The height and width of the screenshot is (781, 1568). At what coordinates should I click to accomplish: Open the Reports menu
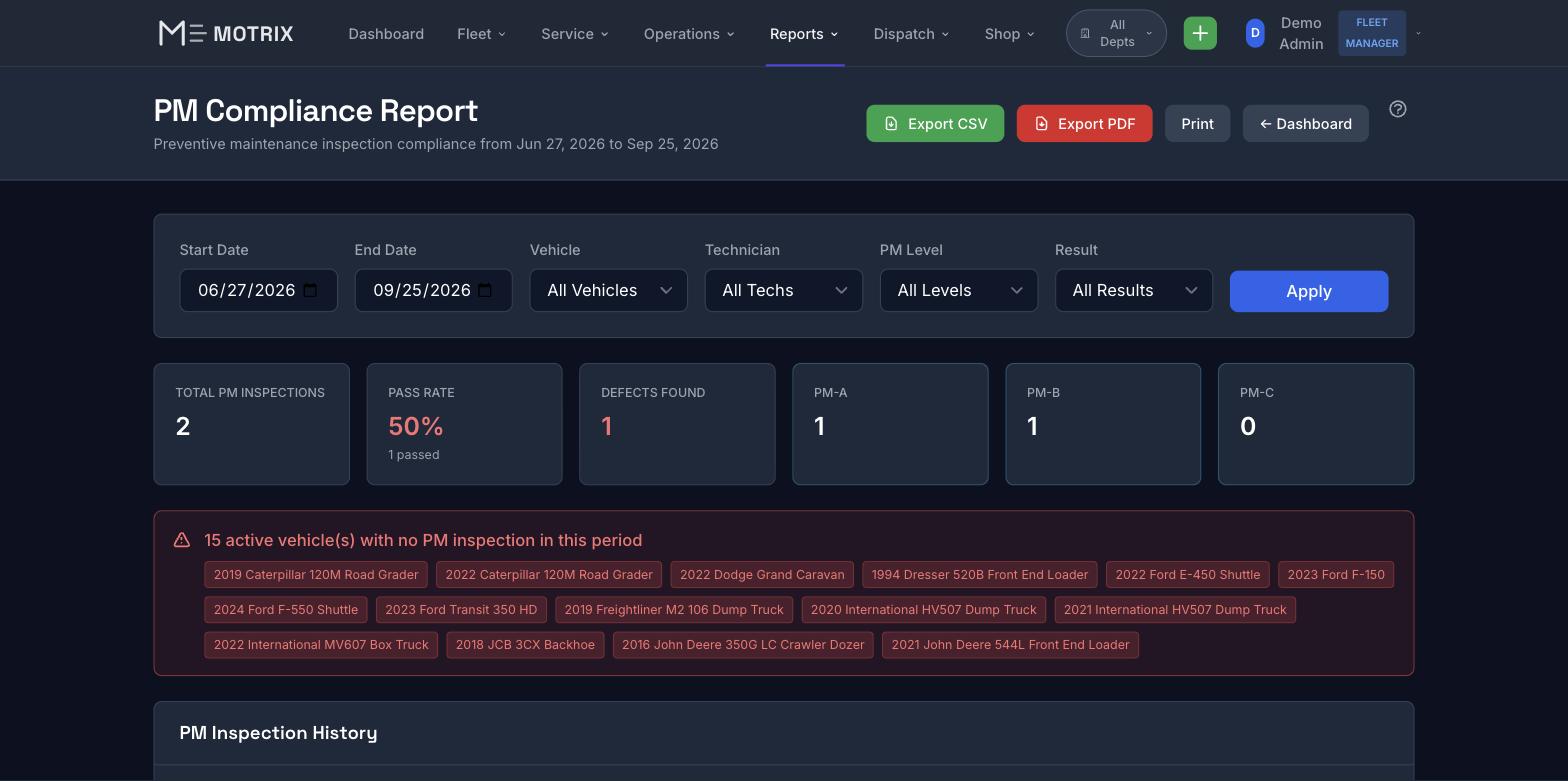804,33
